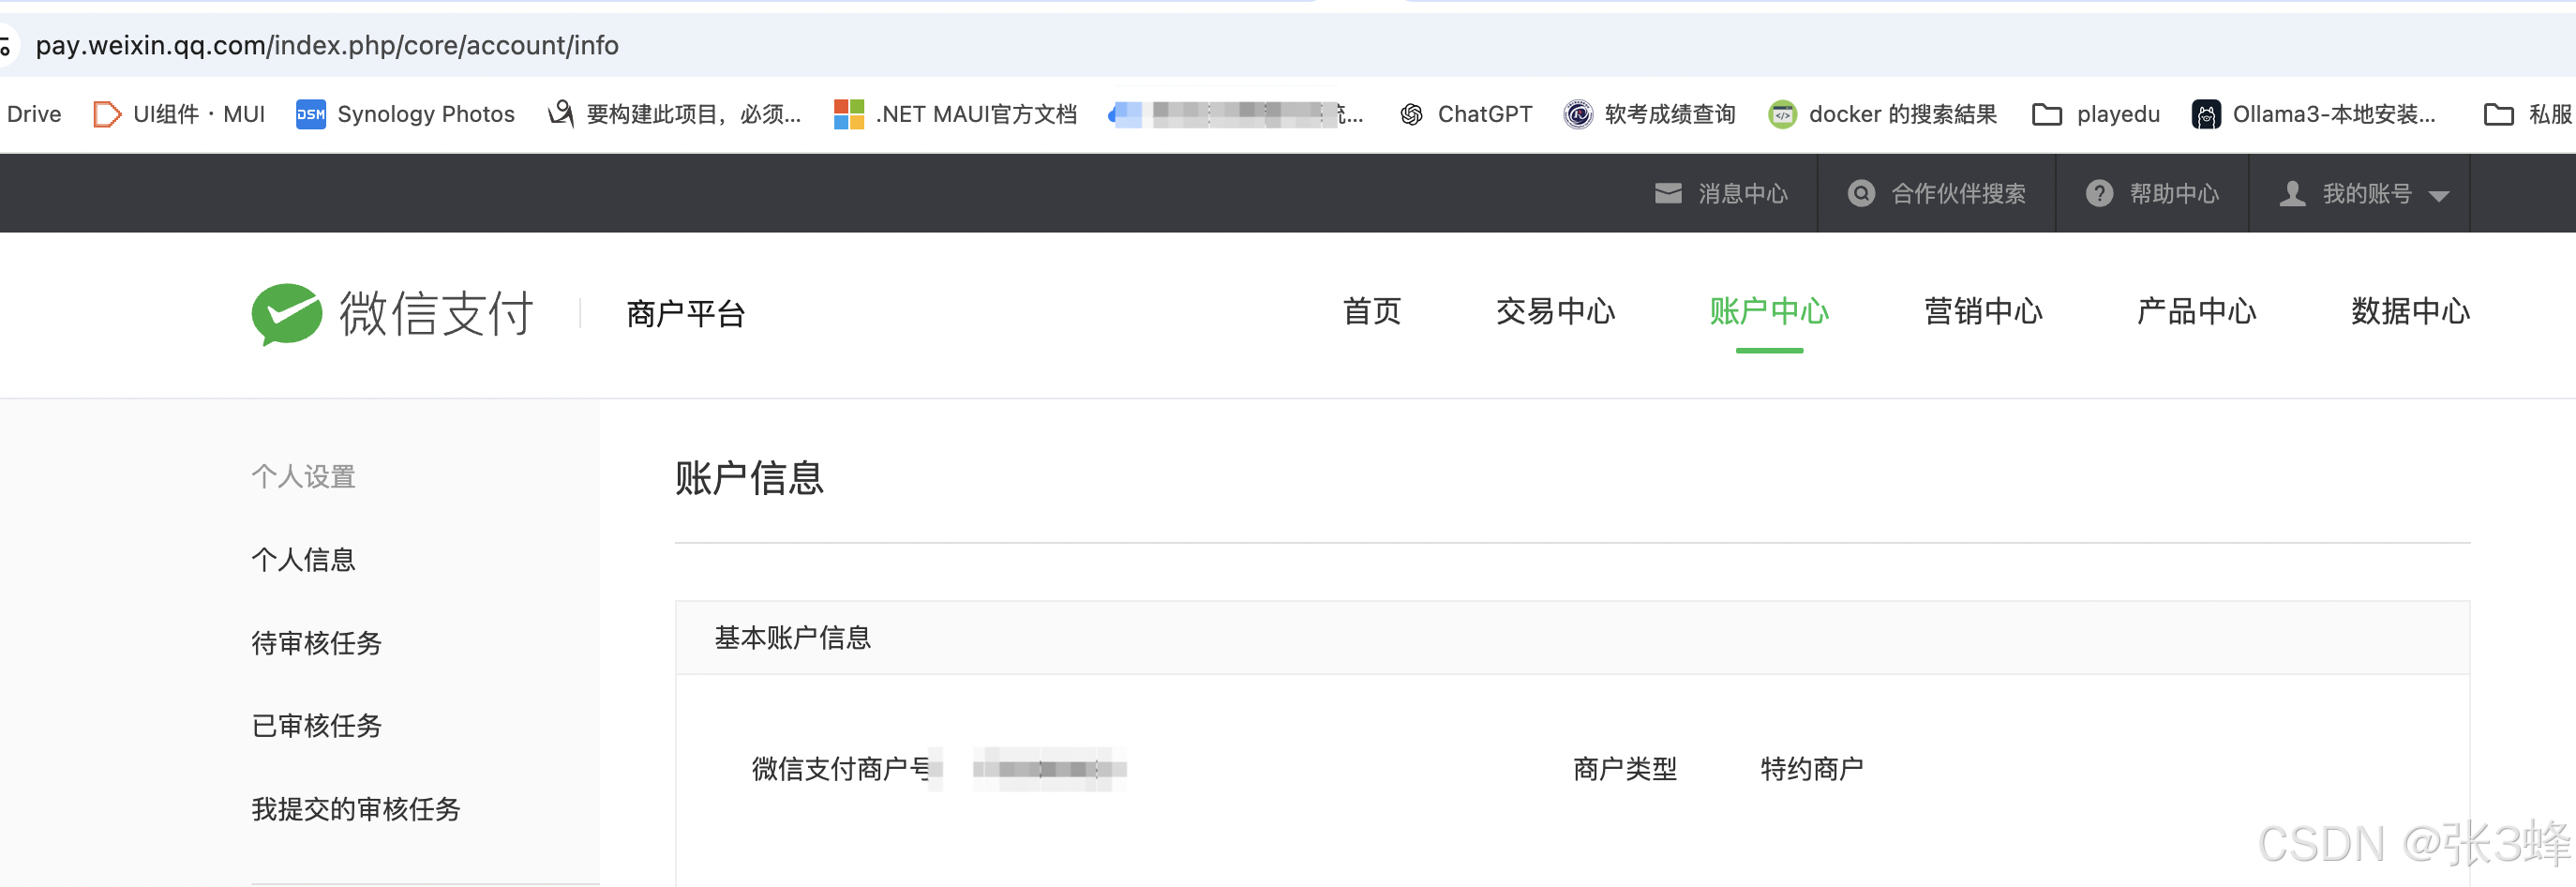The image size is (2576, 887).
Task: Click the 软考成绩查询 bookmark icon
Action: point(1578,114)
